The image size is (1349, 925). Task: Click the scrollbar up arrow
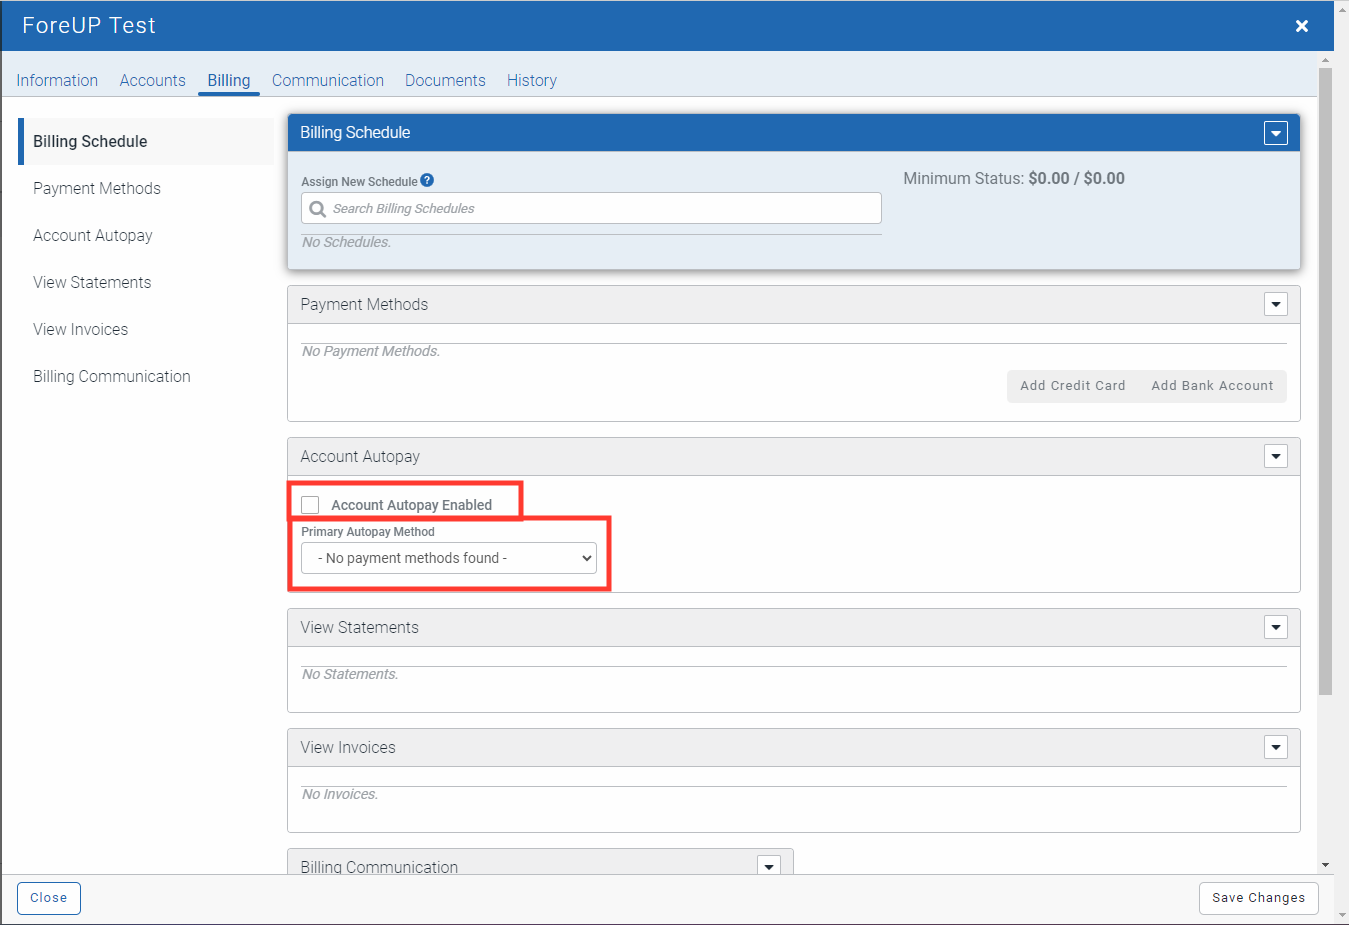tap(1325, 60)
